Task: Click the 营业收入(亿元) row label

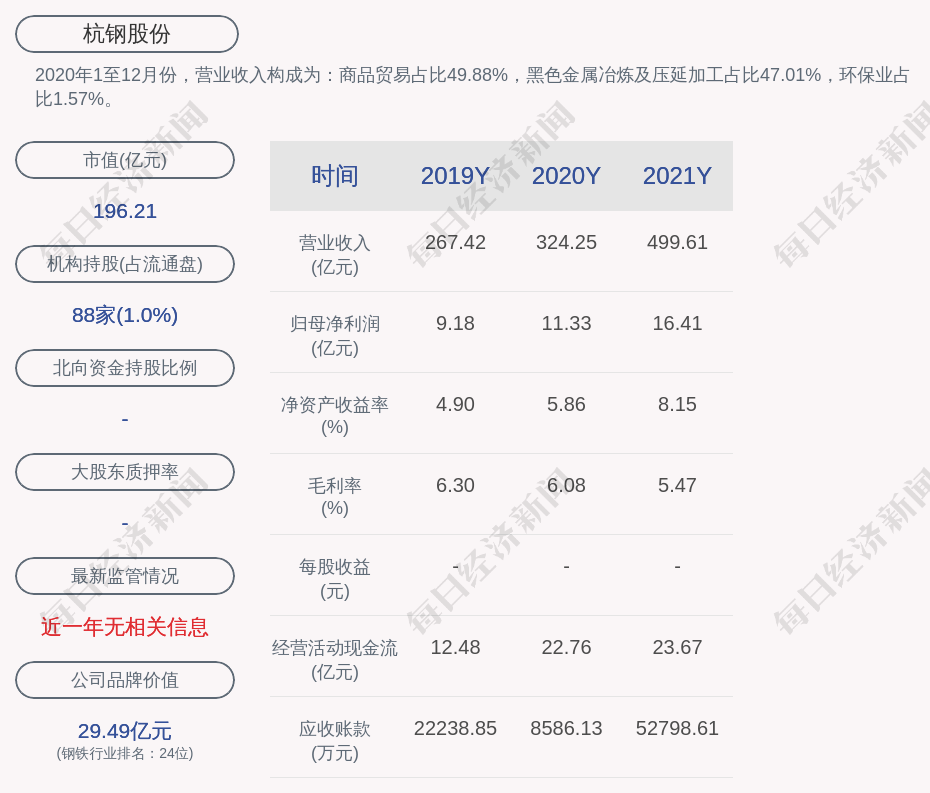Action: pos(335,255)
